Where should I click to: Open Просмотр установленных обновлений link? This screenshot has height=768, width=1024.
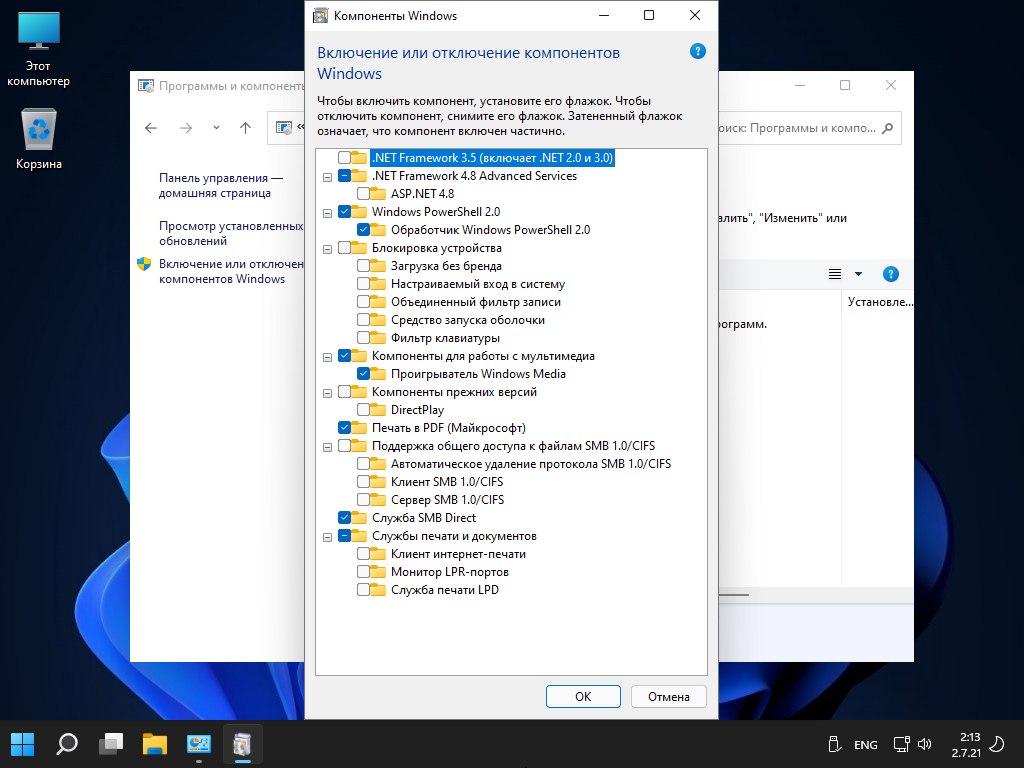tap(231, 233)
